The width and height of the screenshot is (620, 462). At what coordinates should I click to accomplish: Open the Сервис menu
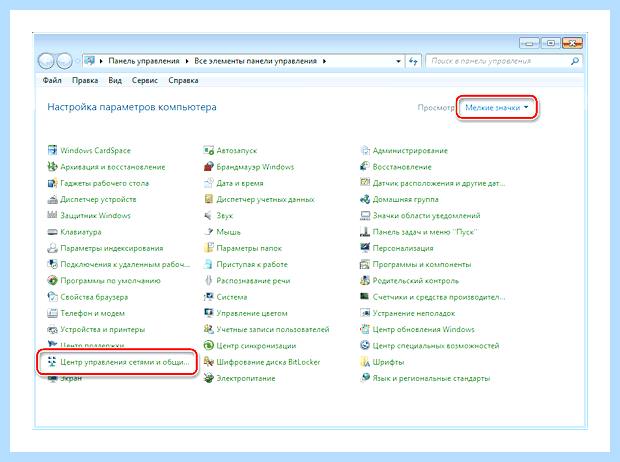pyautogui.click(x=145, y=80)
